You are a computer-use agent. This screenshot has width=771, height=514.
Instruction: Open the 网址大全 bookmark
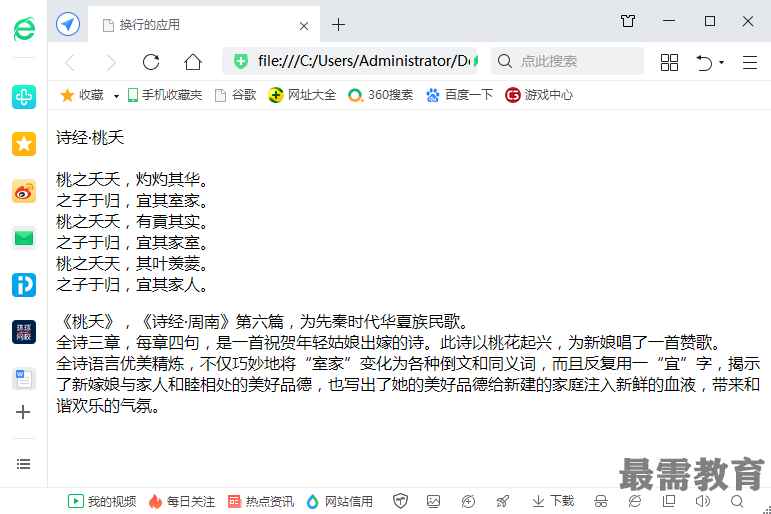click(x=302, y=95)
